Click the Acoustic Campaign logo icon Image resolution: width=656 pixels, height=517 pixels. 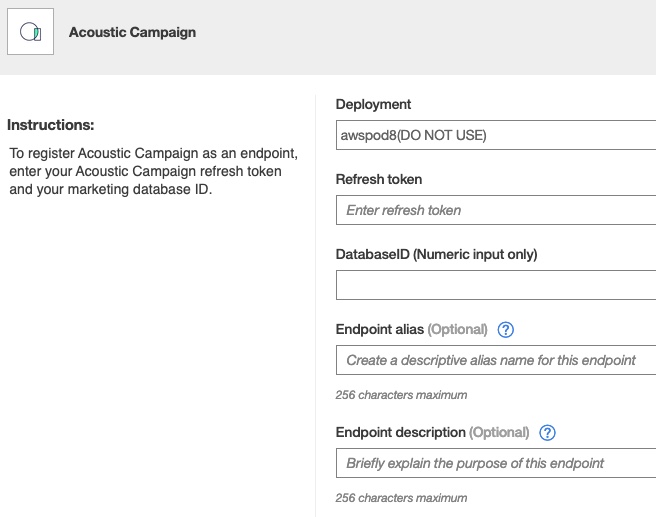click(31, 31)
